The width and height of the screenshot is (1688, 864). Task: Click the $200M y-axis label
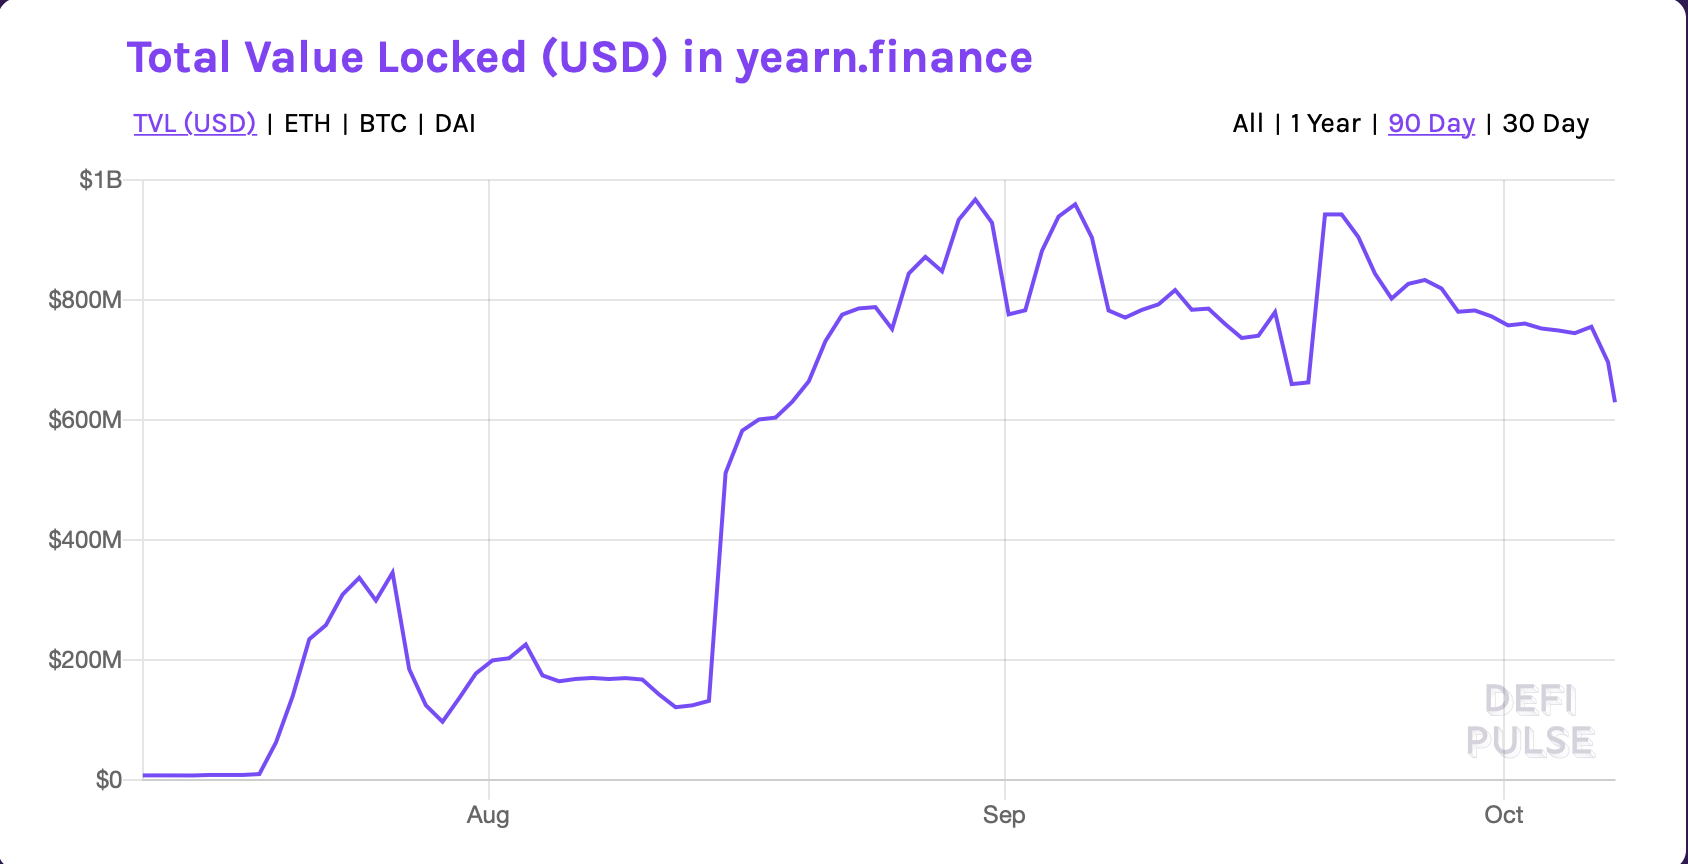point(85,660)
